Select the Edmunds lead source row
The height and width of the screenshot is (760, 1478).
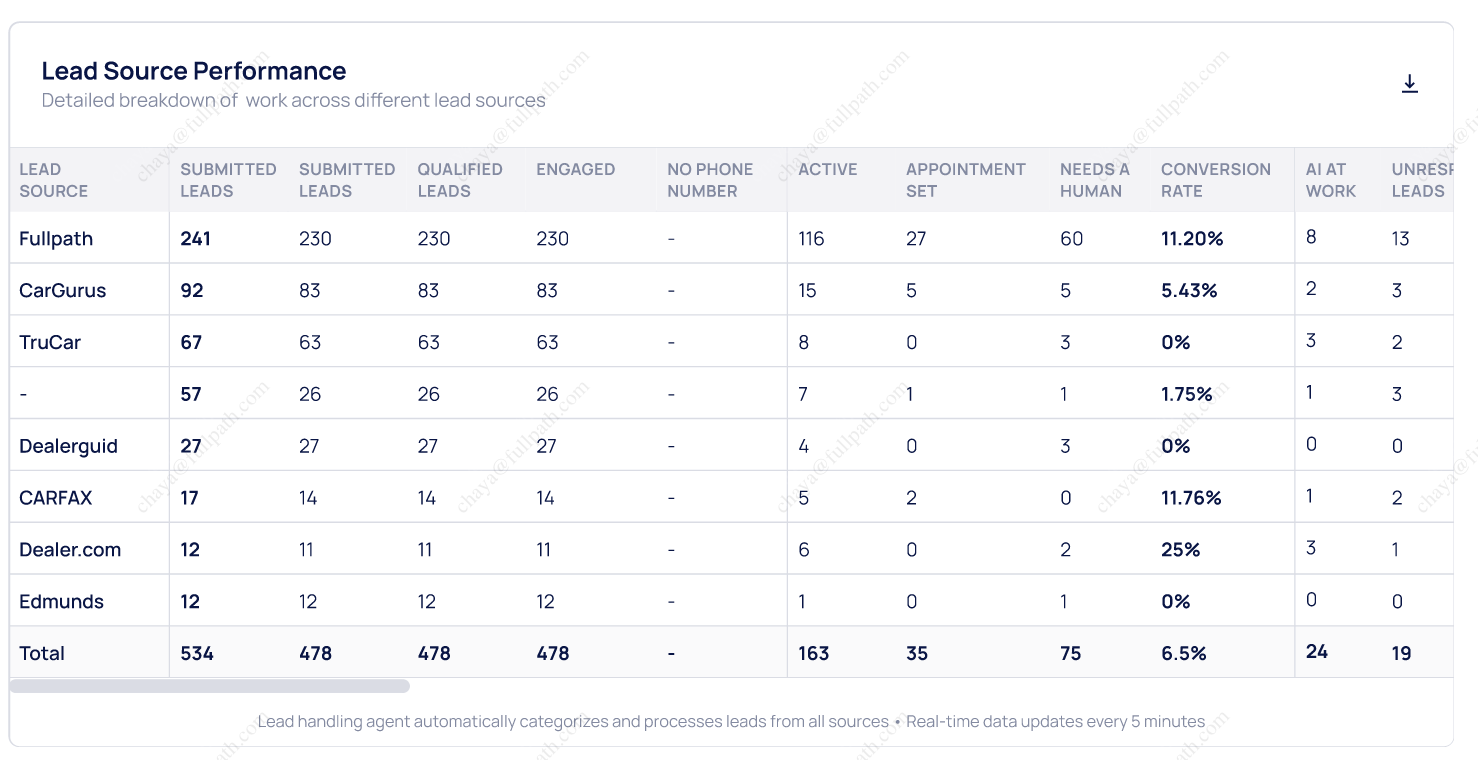pyautogui.click(x=61, y=602)
